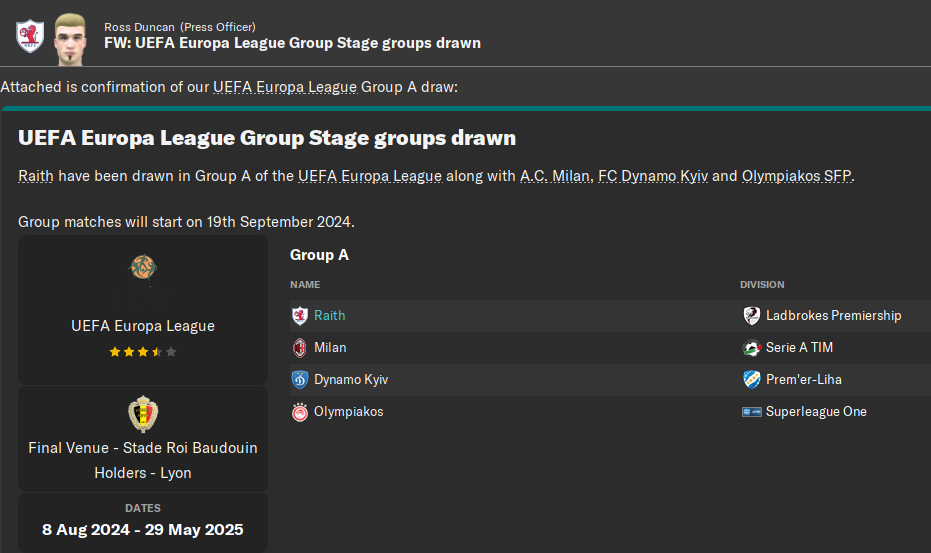Open A.C. Milan link in the news text
This screenshot has height=553, width=931.
coord(554,176)
